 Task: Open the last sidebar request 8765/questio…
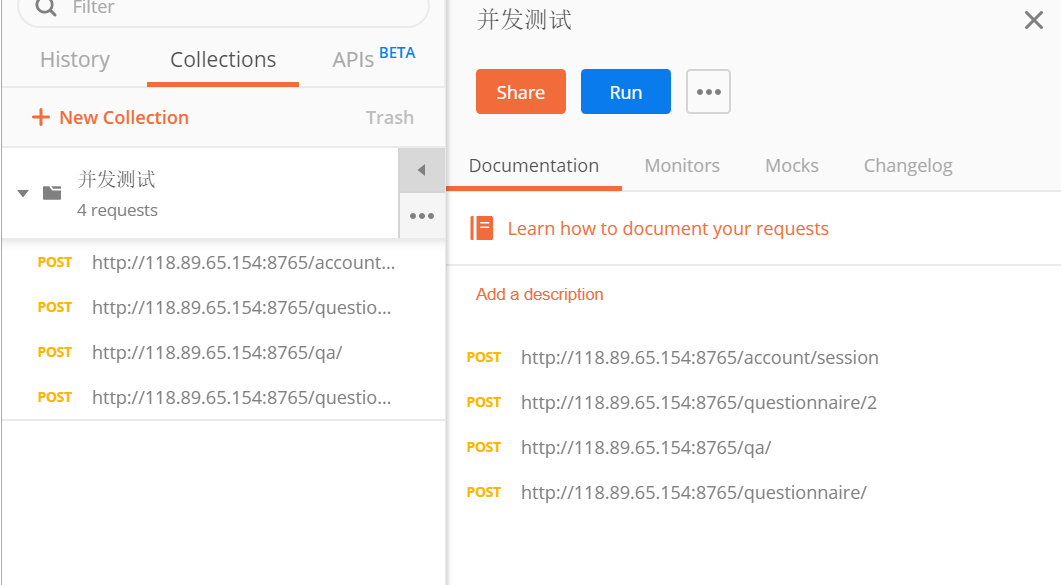[x=223, y=397]
